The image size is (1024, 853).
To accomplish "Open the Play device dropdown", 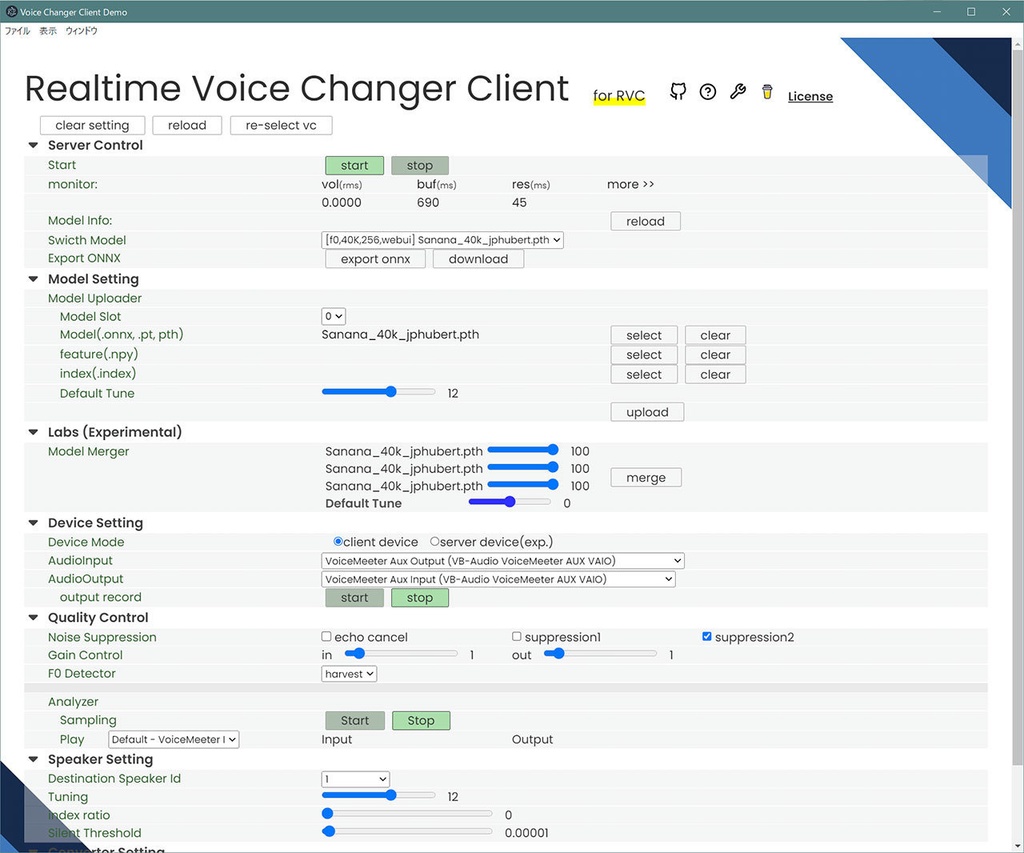I will 174,739.
